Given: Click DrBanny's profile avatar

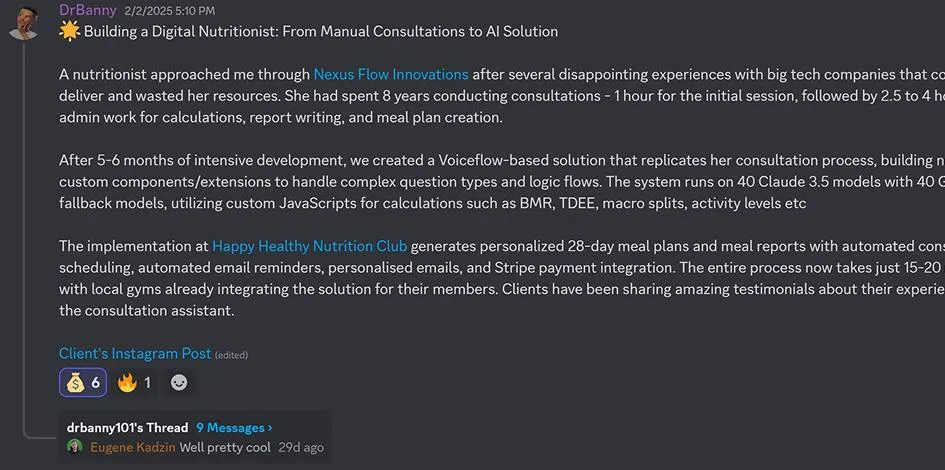Looking at the screenshot, I should (24, 22).
